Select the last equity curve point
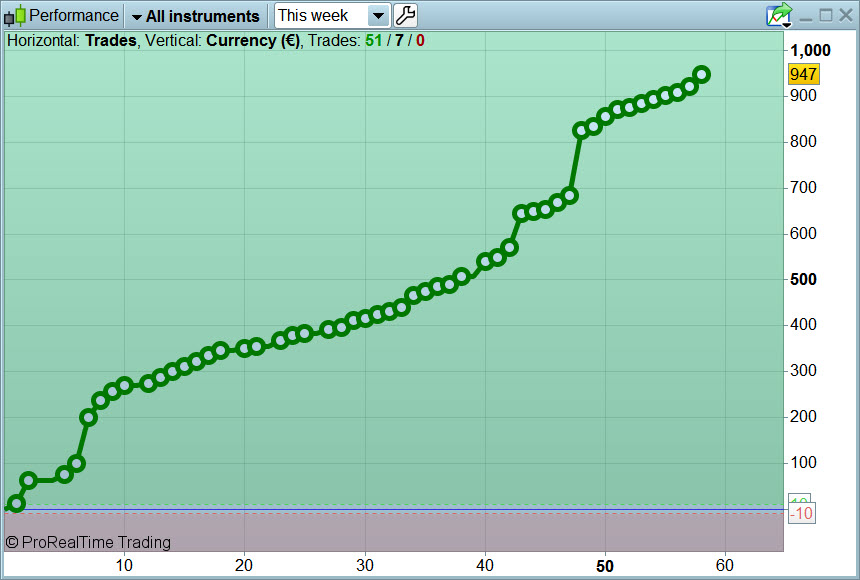The height and width of the screenshot is (580, 860). (701, 74)
